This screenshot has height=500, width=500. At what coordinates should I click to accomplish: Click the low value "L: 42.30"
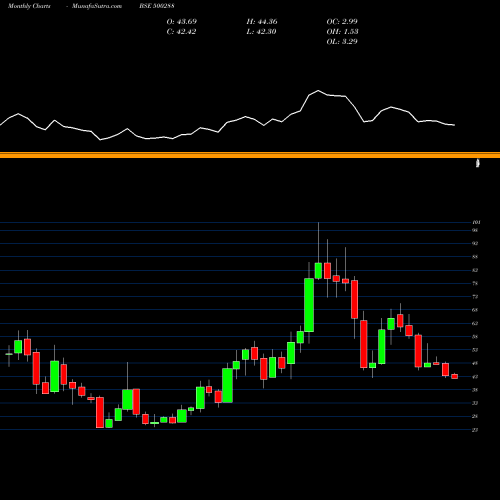[x=261, y=31]
